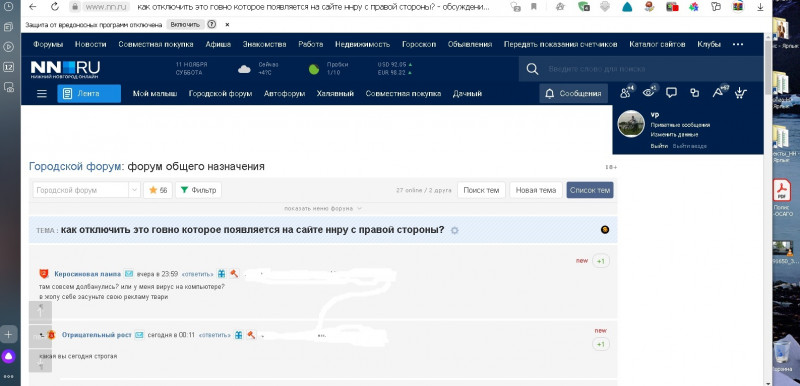800x386 pixels.
Task: Open friends icon with +4 badge
Action: click(626, 92)
